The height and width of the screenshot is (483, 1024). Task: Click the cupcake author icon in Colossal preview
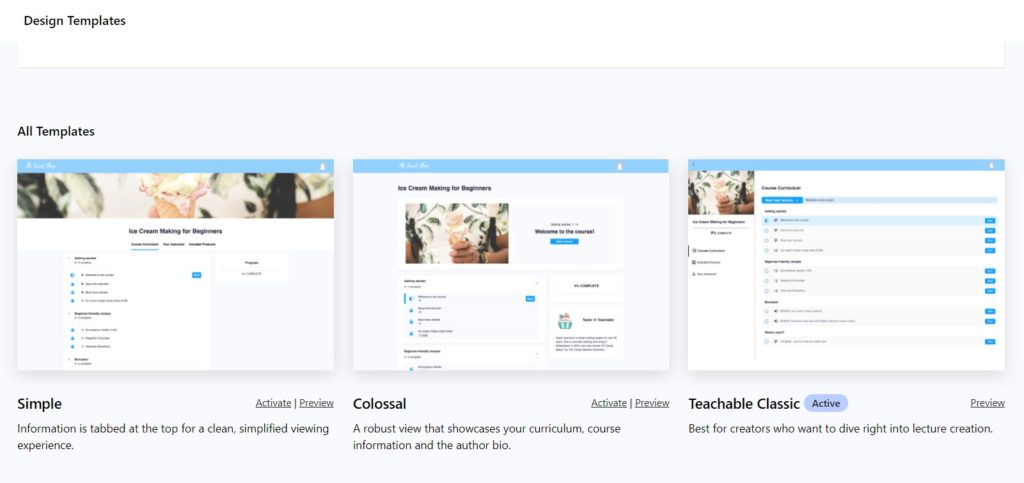click(566, 322)
